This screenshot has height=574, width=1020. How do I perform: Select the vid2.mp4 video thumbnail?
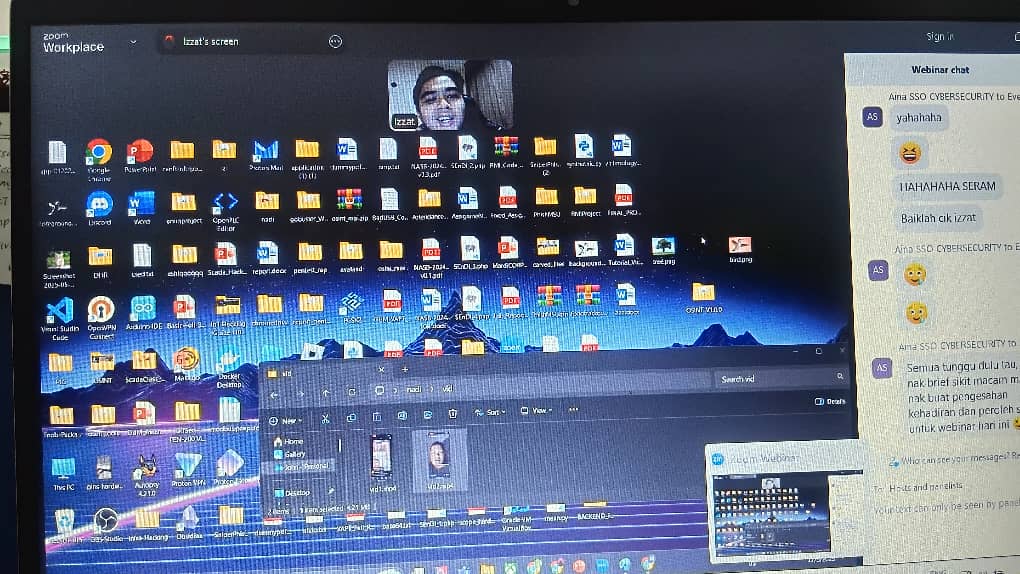click(440, 460)
